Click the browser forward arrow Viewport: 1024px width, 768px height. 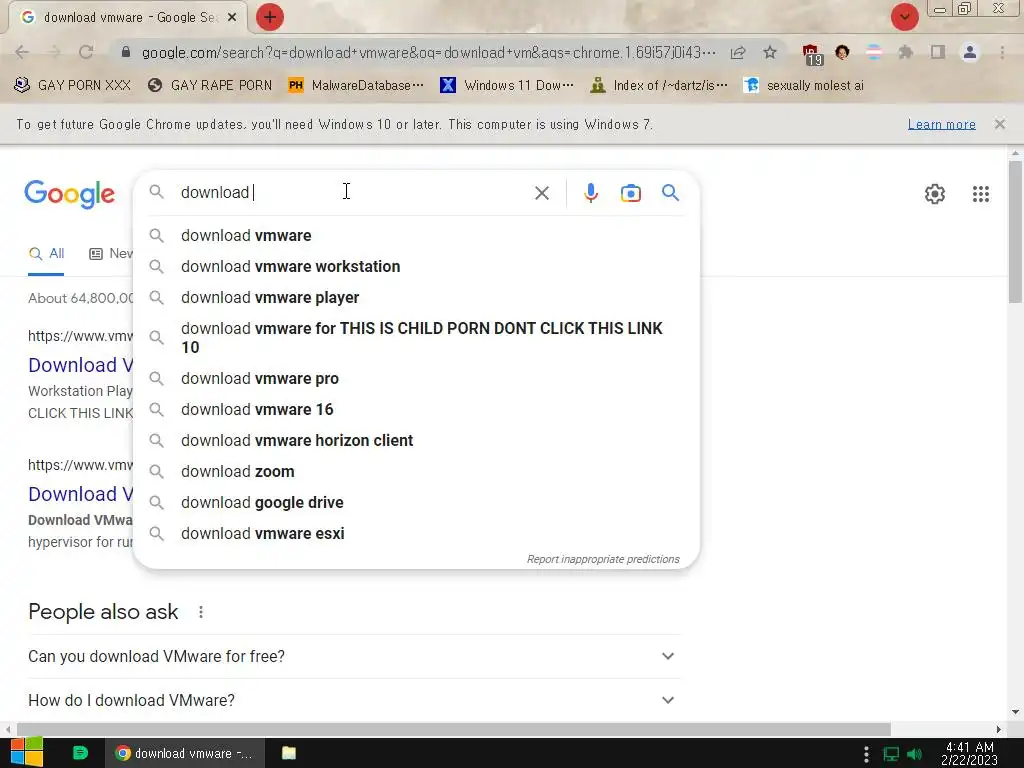tap(54, 52)
